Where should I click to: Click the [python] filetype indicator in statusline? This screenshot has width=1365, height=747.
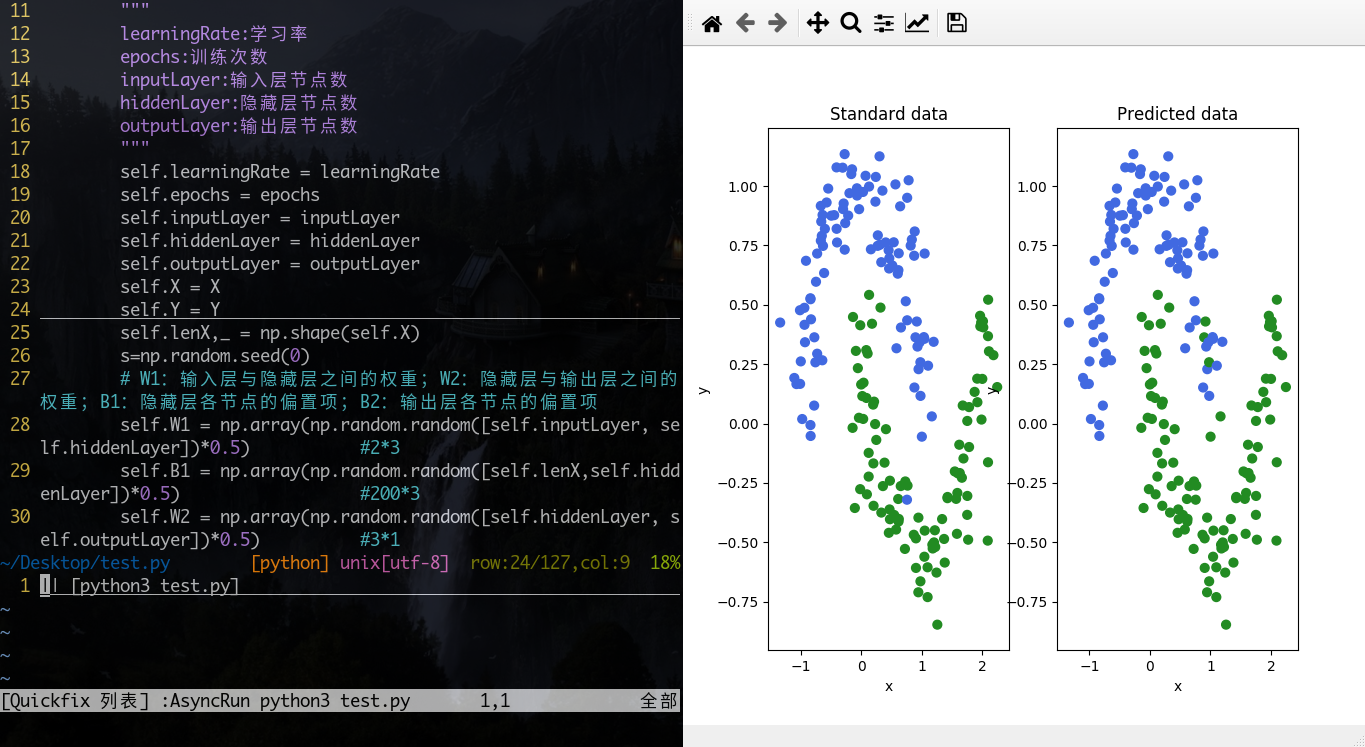(290, 562)
